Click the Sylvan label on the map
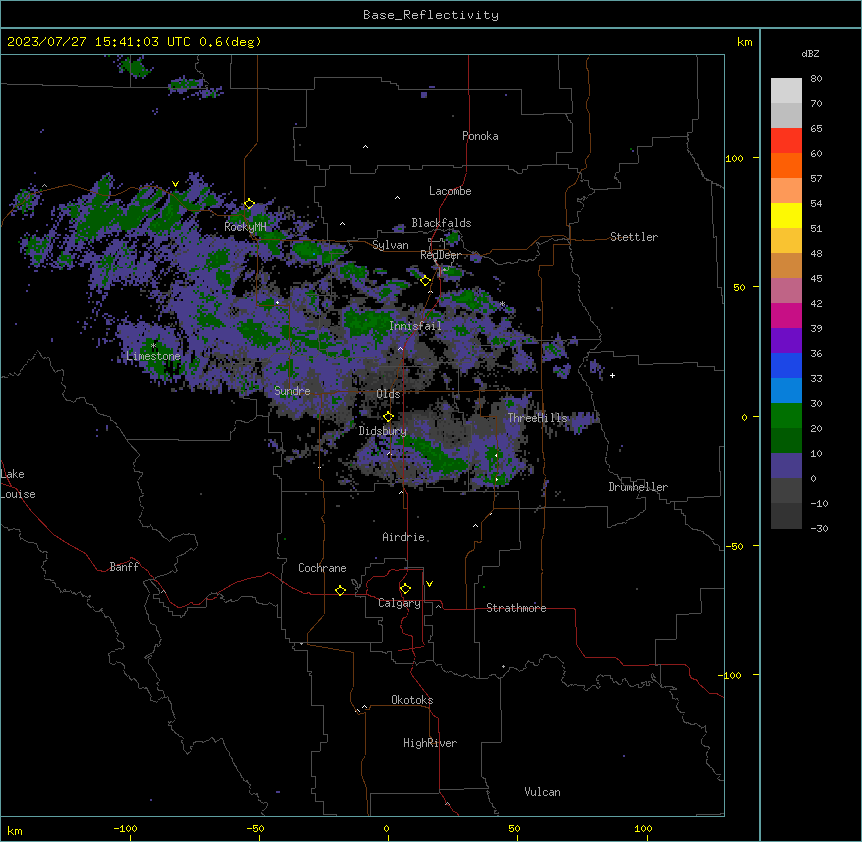This screenshot has width=862, height=842. (390, 245)
